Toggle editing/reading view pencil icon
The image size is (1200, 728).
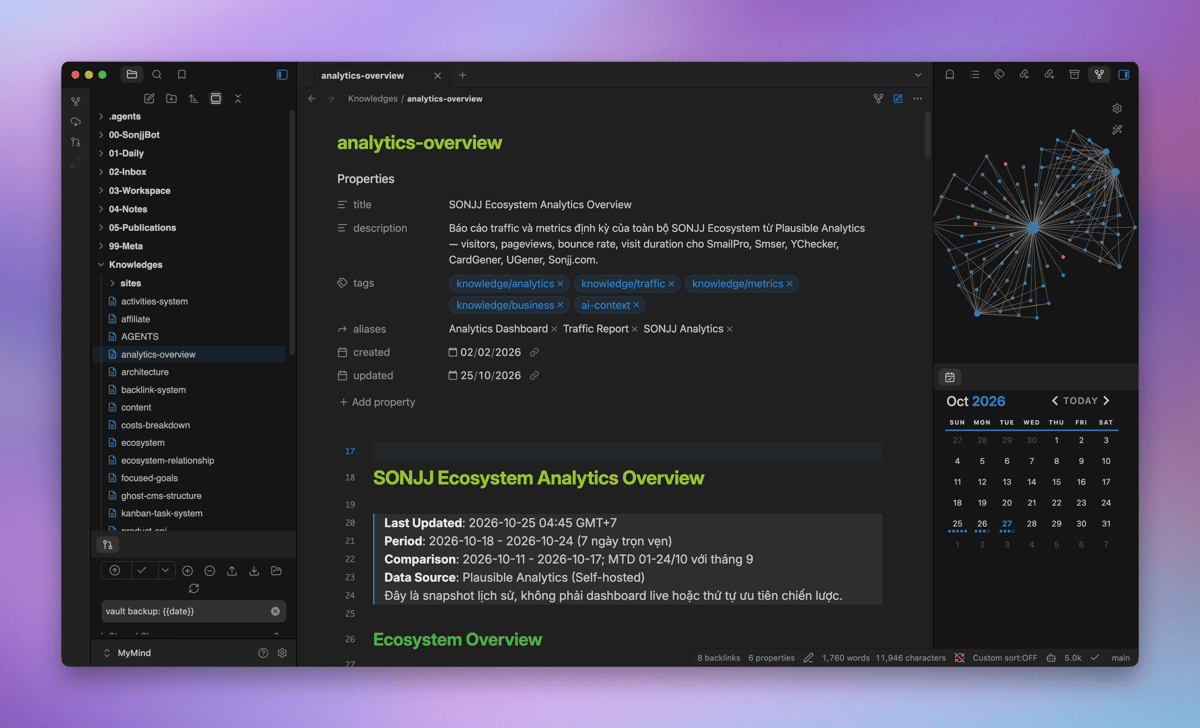(898, 99)
